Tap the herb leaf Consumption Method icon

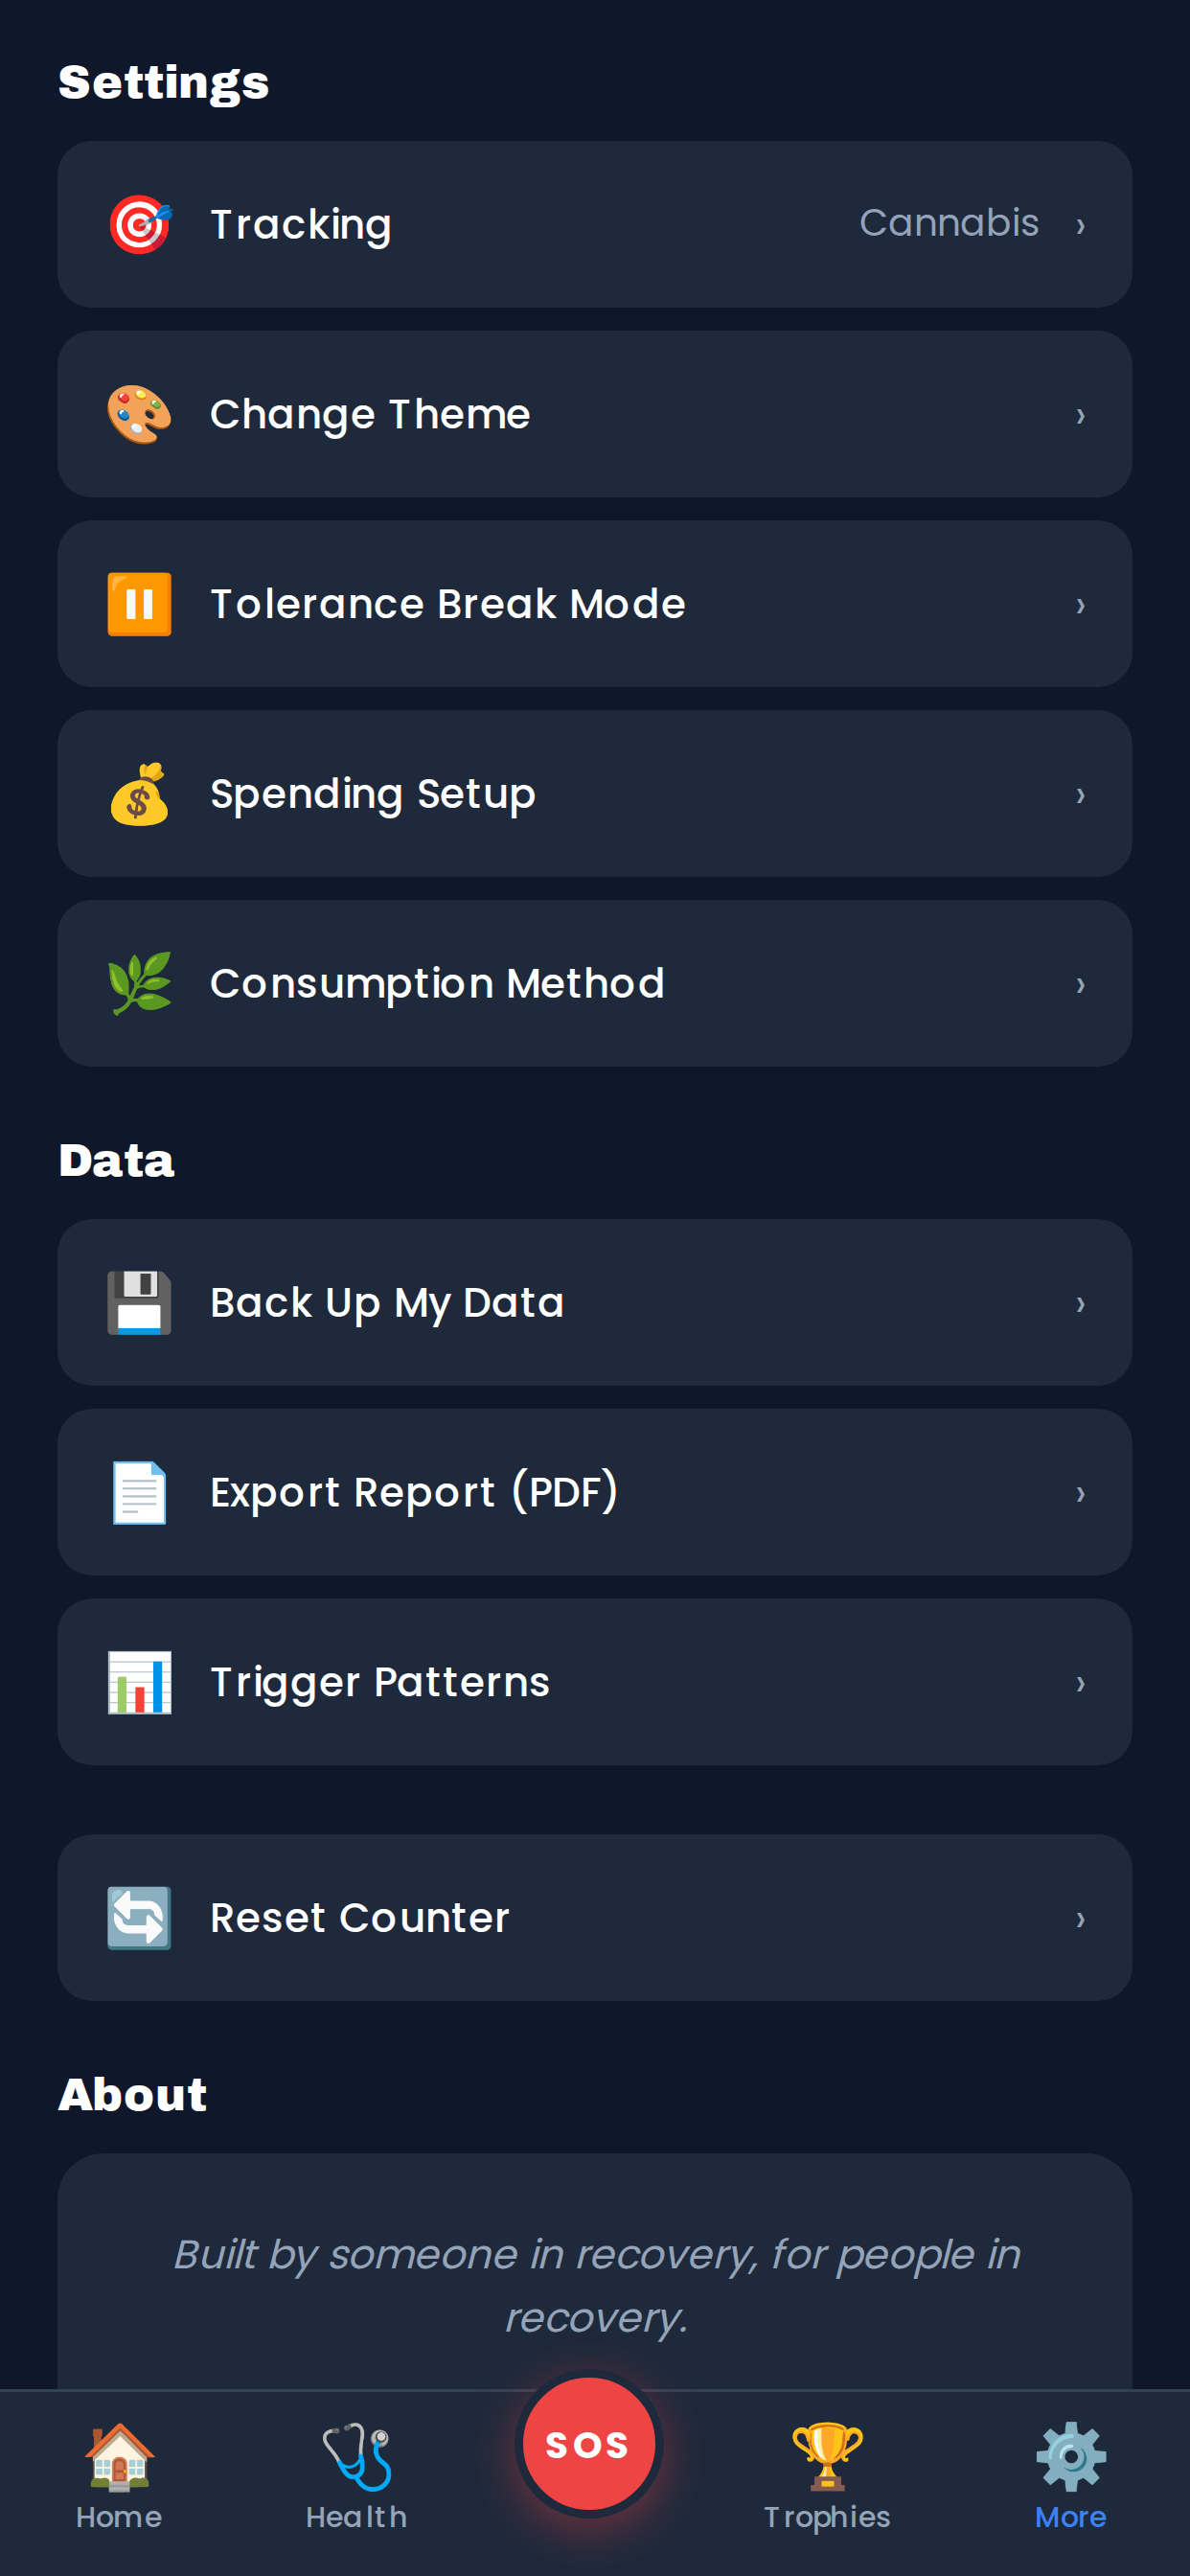(x=140, y=984)
